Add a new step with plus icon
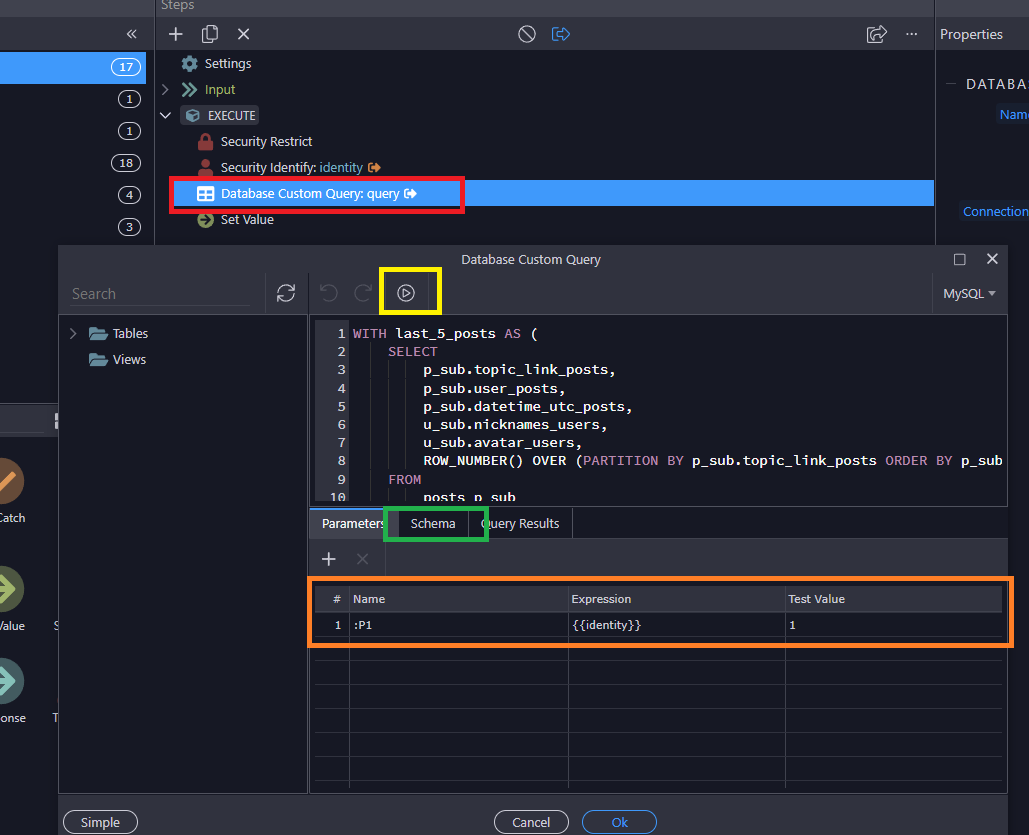 (x=175, y=34)
